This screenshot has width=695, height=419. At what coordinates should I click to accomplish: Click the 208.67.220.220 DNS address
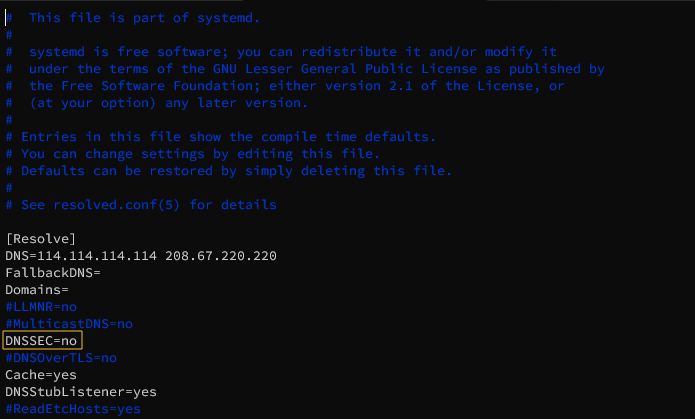221,256
